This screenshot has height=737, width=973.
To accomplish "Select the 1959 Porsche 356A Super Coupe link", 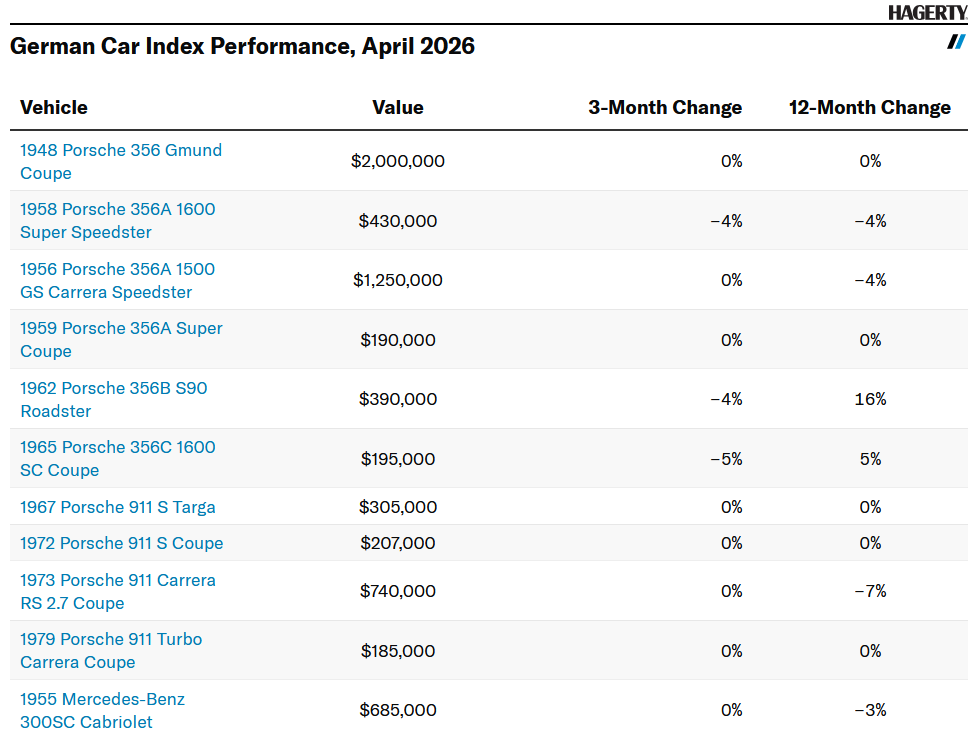I will [x=121, y=340].
